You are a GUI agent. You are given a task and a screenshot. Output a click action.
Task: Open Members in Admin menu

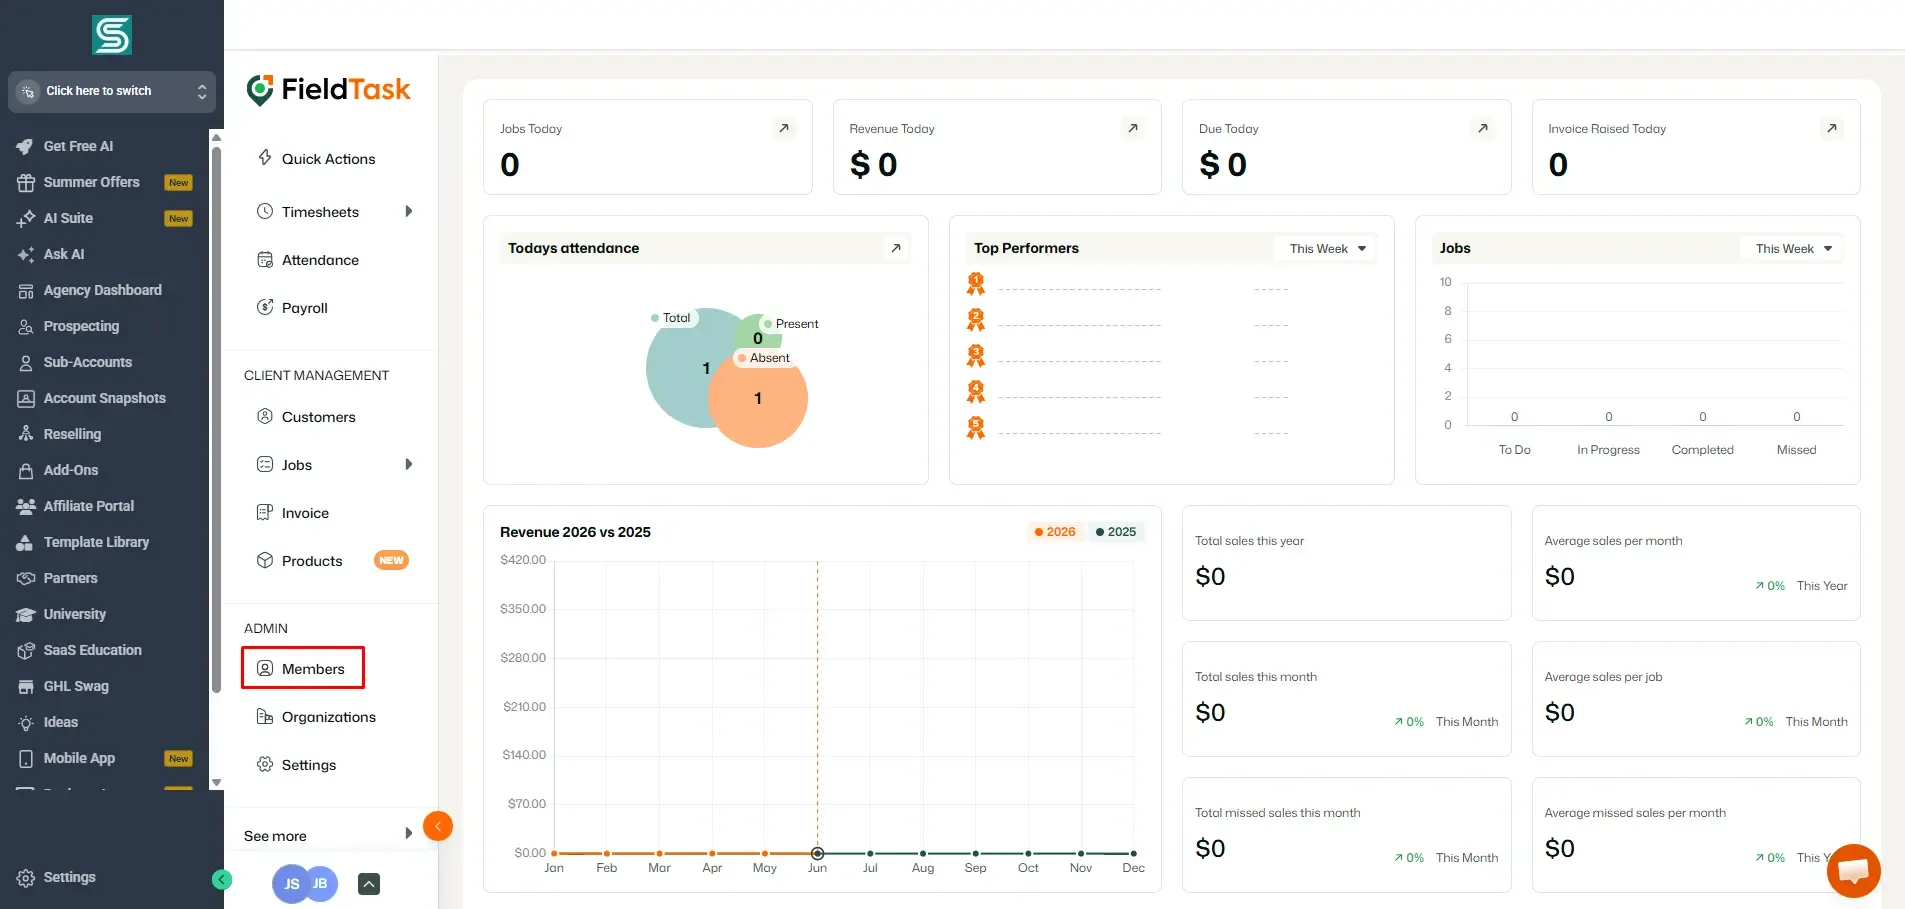coord(303,668)
